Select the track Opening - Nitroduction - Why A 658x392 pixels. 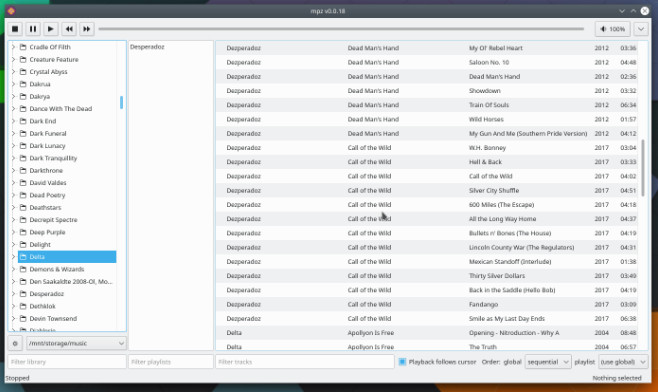coord(427,333)
